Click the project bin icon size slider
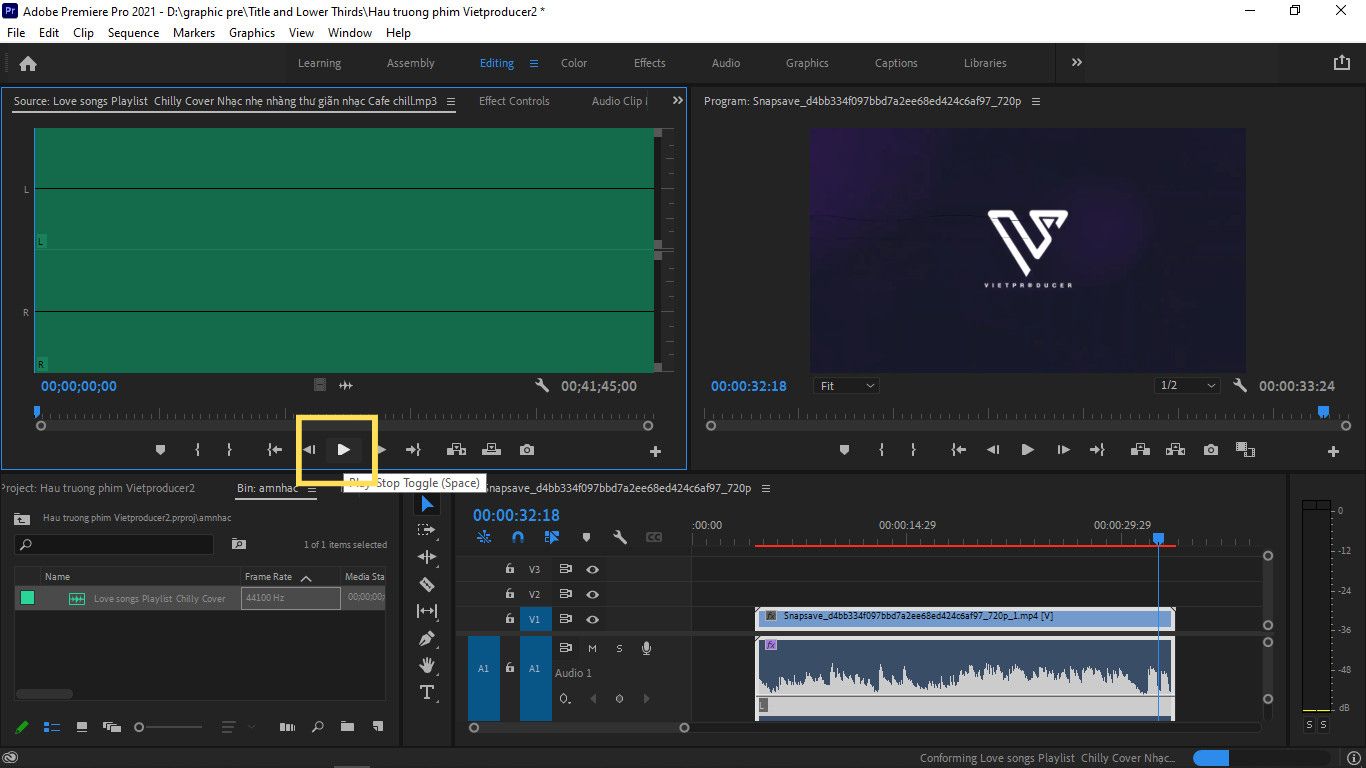Viewport: 1366px width, 768px height. pos(168,727)
